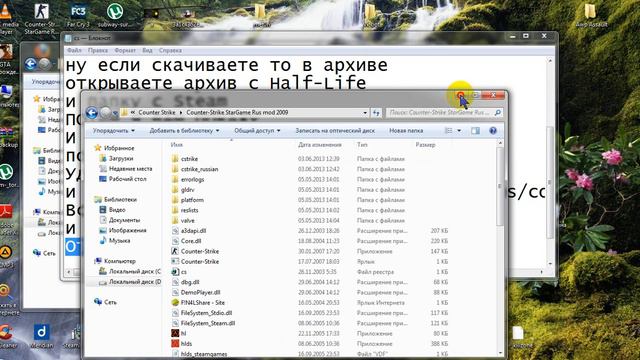Sort by the Размер column header
640x360 pixels.
425,145
